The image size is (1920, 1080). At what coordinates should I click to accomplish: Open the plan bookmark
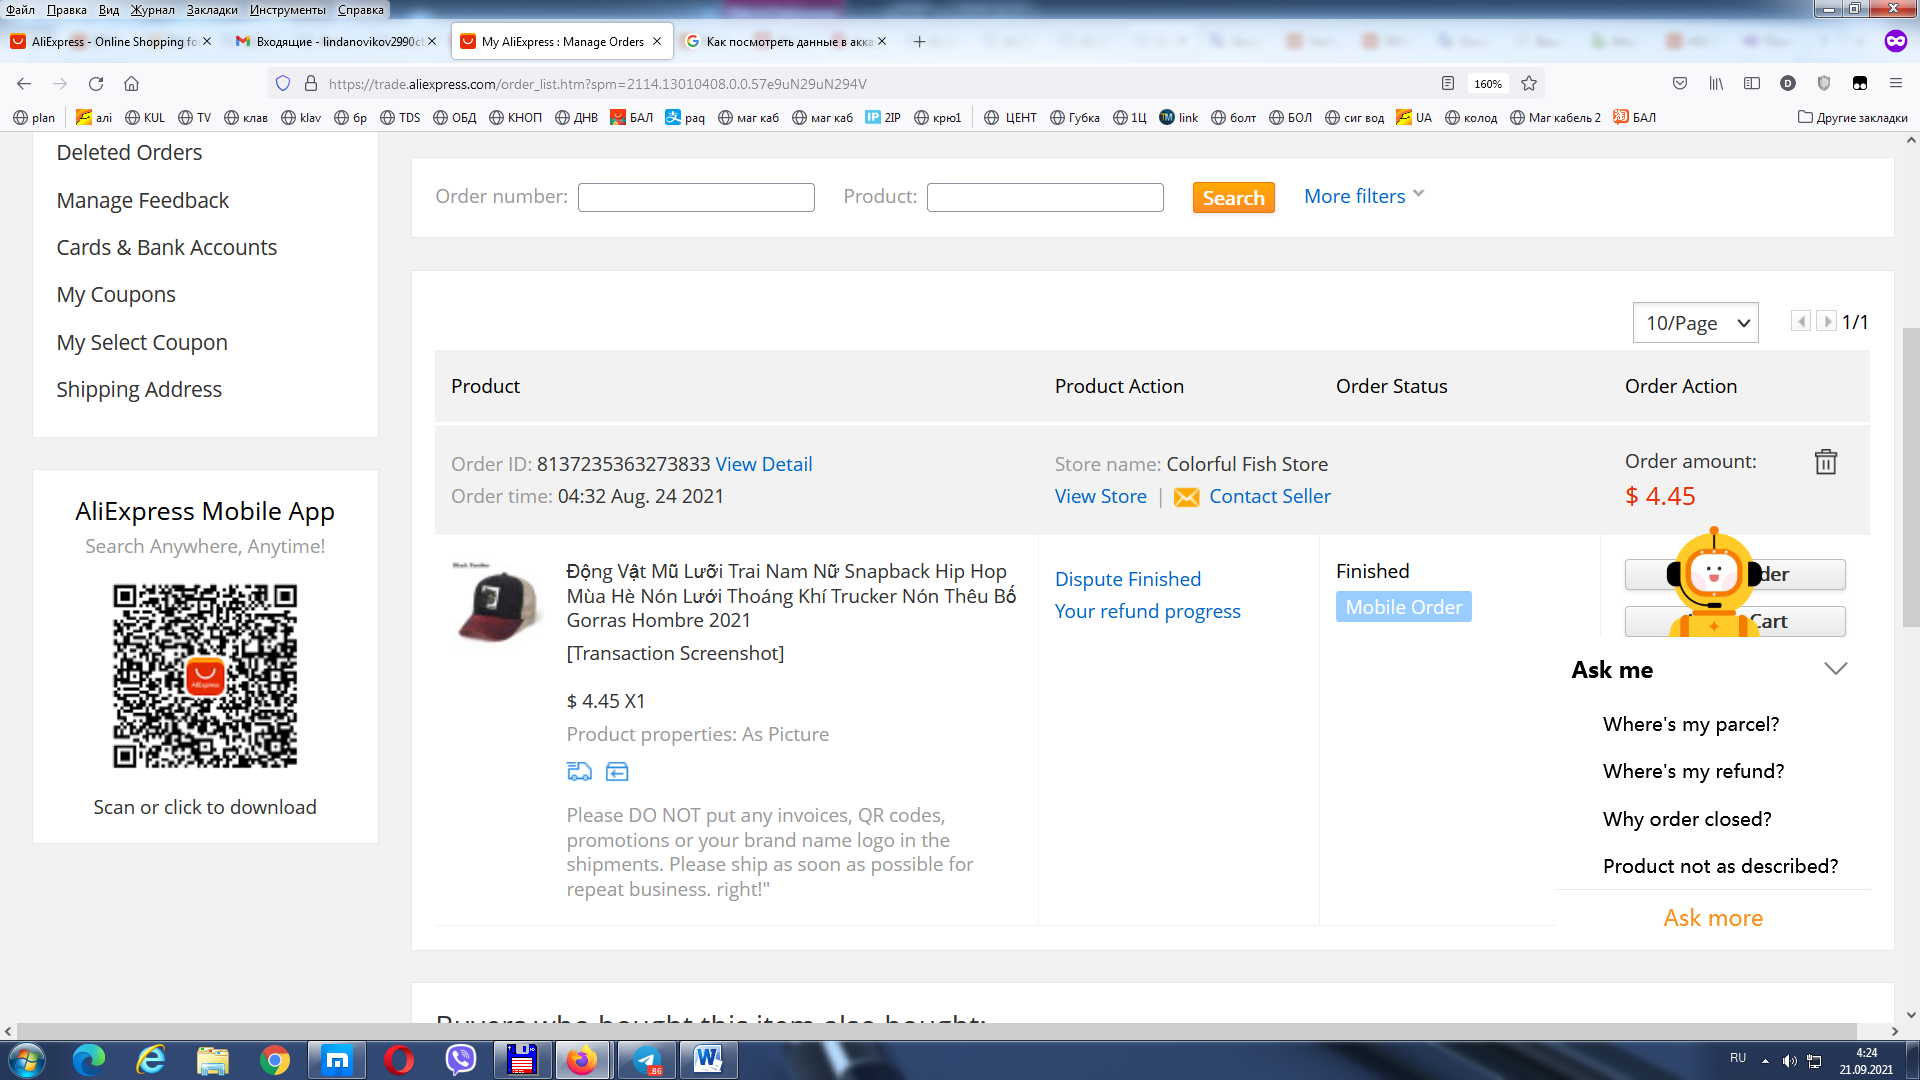34,118
